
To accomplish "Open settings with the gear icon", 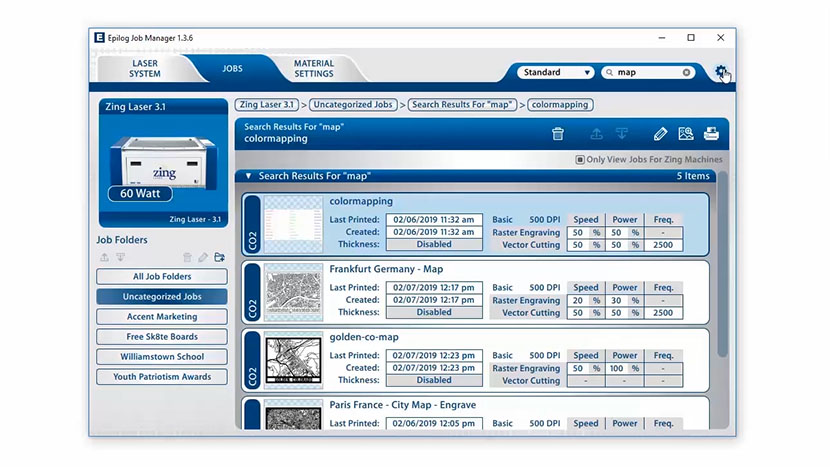I will tap(721, 72).
